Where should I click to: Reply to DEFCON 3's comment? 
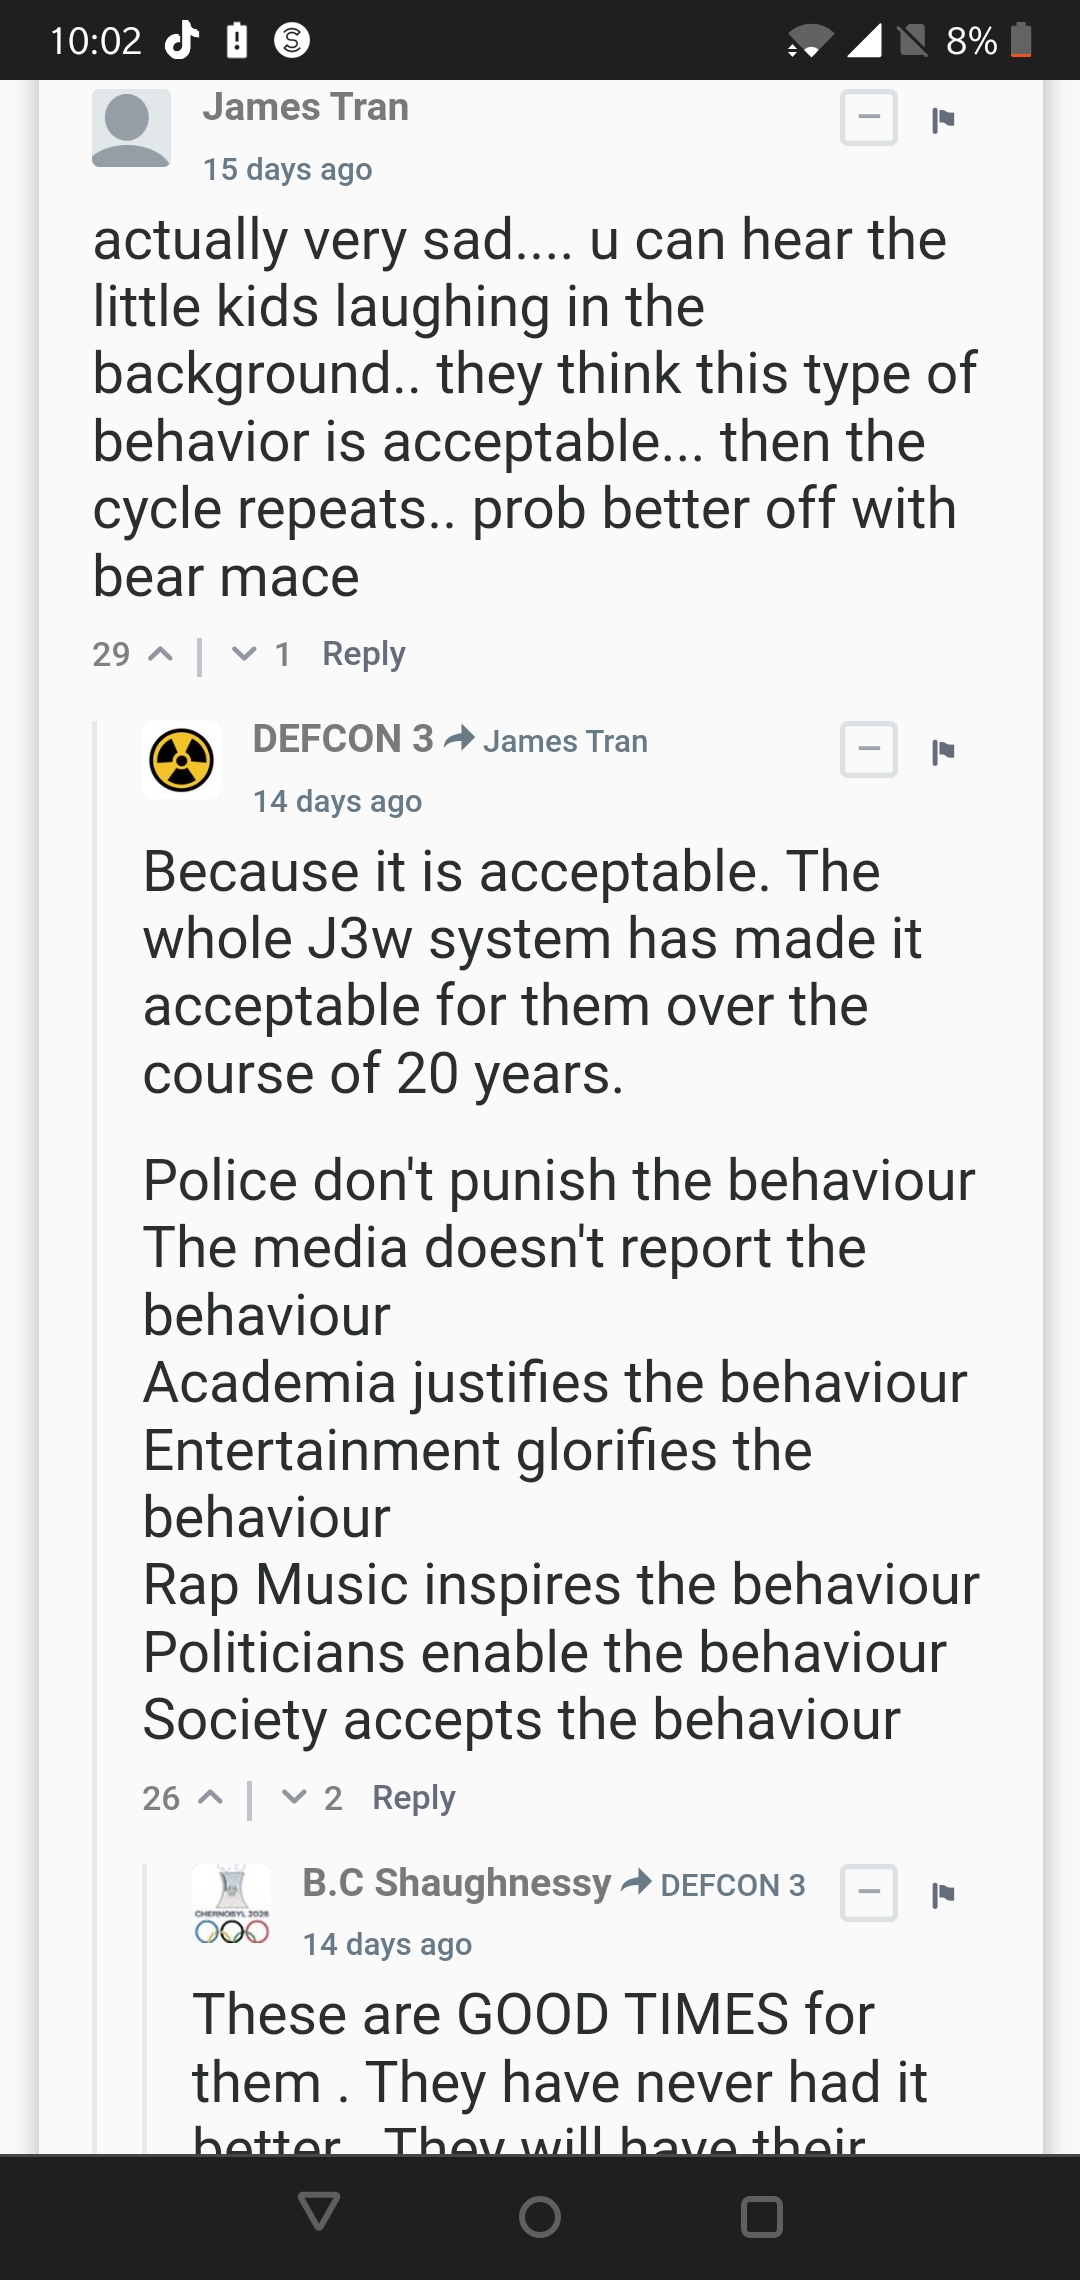click(x=414, y=1798)
